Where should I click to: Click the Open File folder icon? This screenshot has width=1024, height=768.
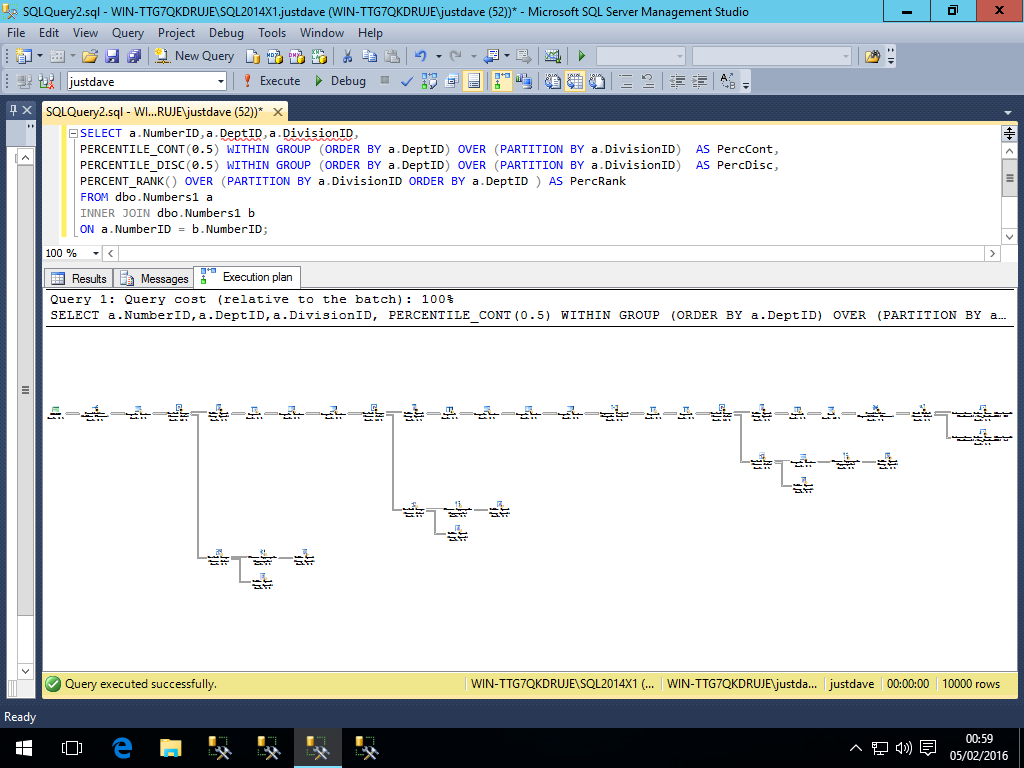pyautogui.click(x=90, y=56)
